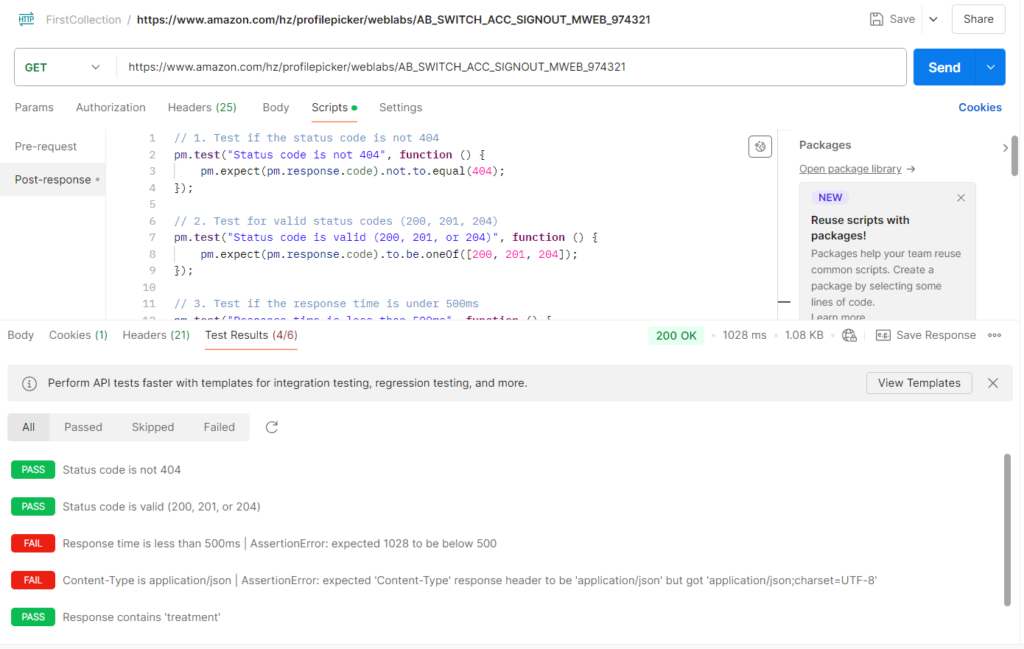Collapse the Packages panel chevron
Image resolution: width=1024 pixels, height=649 pixels.
coord(1005,148)
